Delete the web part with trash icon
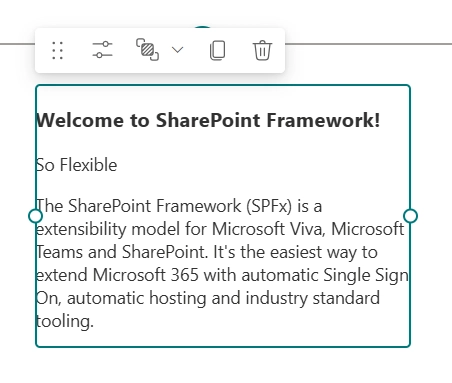 click(263, 50)
